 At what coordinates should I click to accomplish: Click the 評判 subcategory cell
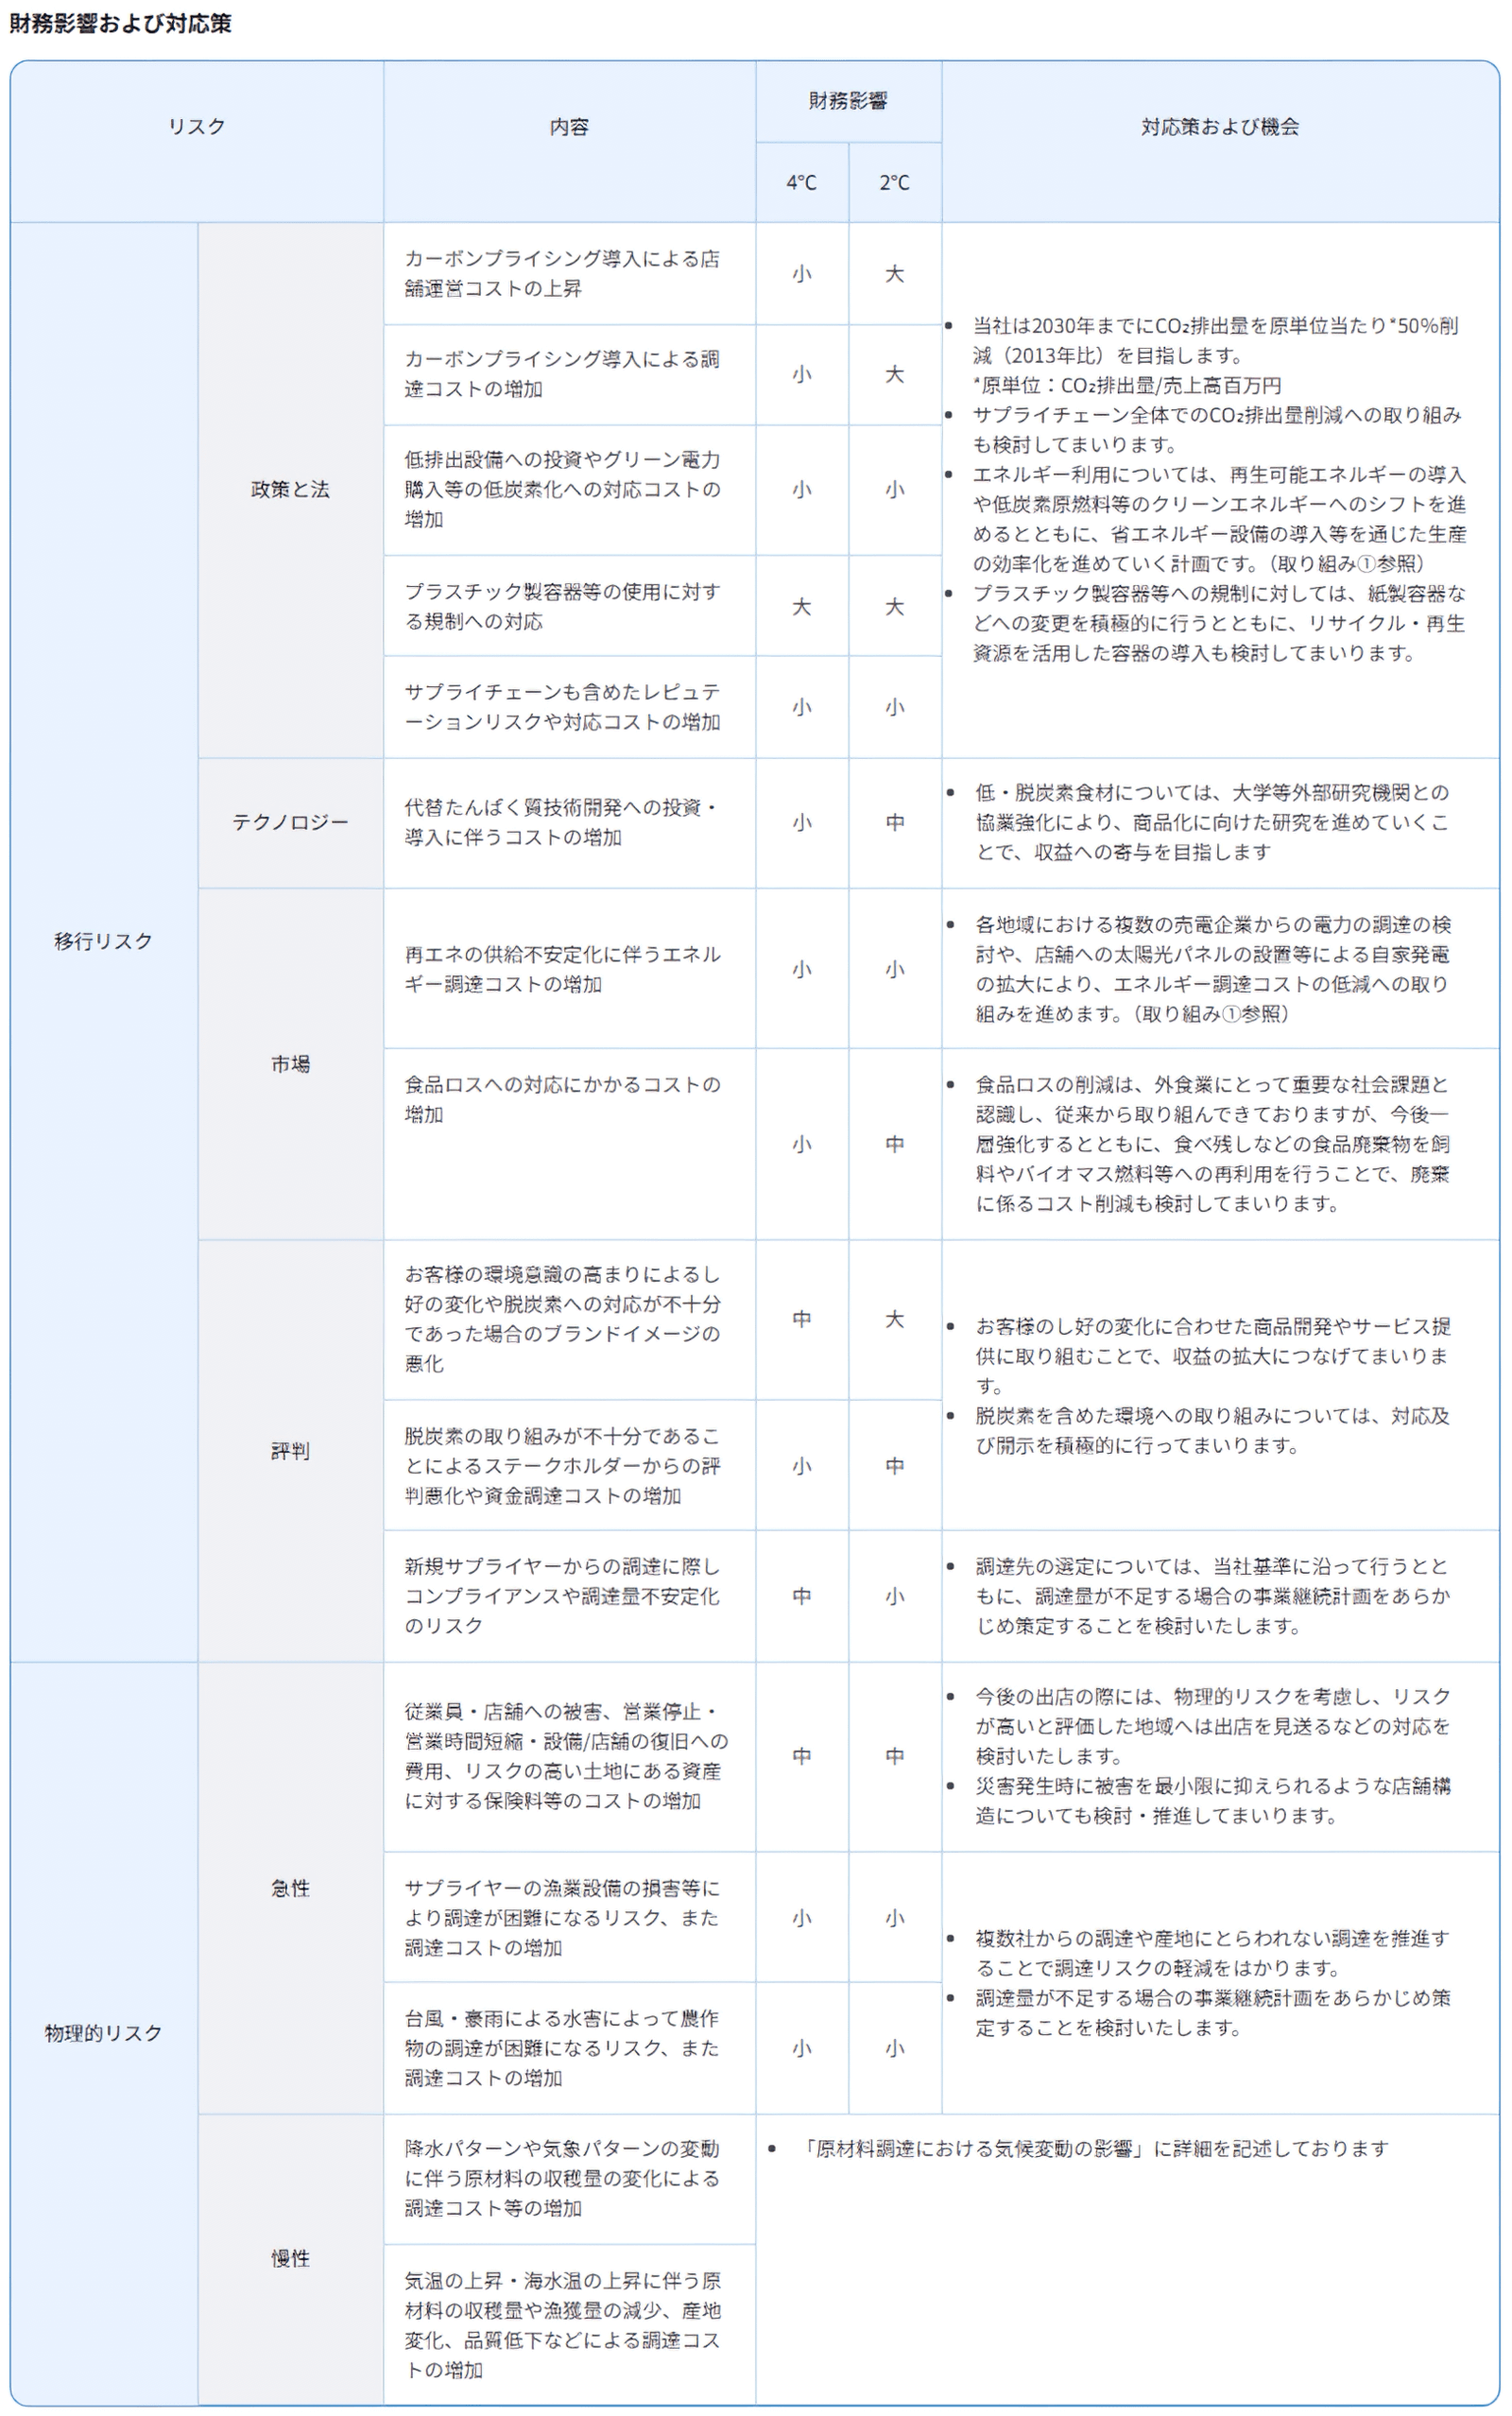click(290, 1450)
